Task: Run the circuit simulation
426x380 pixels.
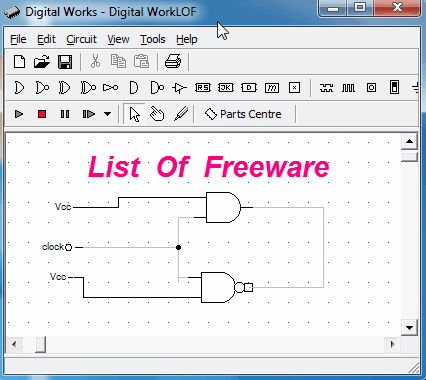Action: 19,114
